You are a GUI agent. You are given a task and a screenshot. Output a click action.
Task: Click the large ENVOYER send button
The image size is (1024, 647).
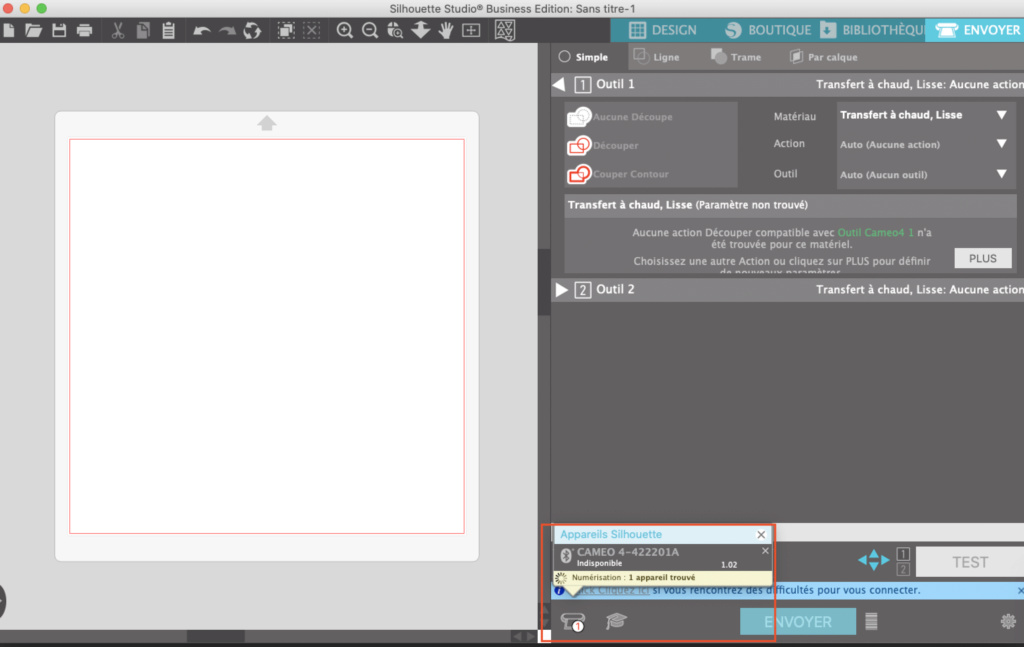[797, 622]
